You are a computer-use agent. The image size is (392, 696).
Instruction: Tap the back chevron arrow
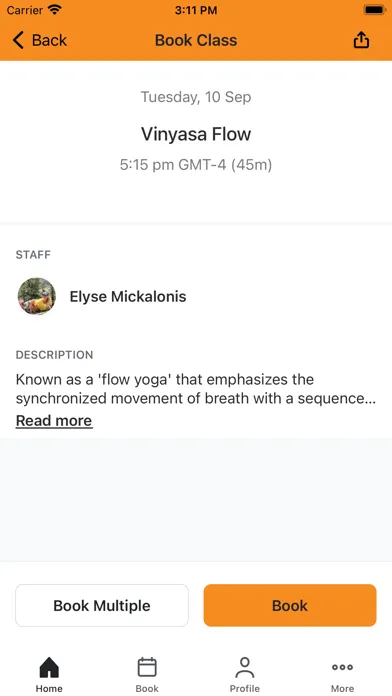(18, 40)
